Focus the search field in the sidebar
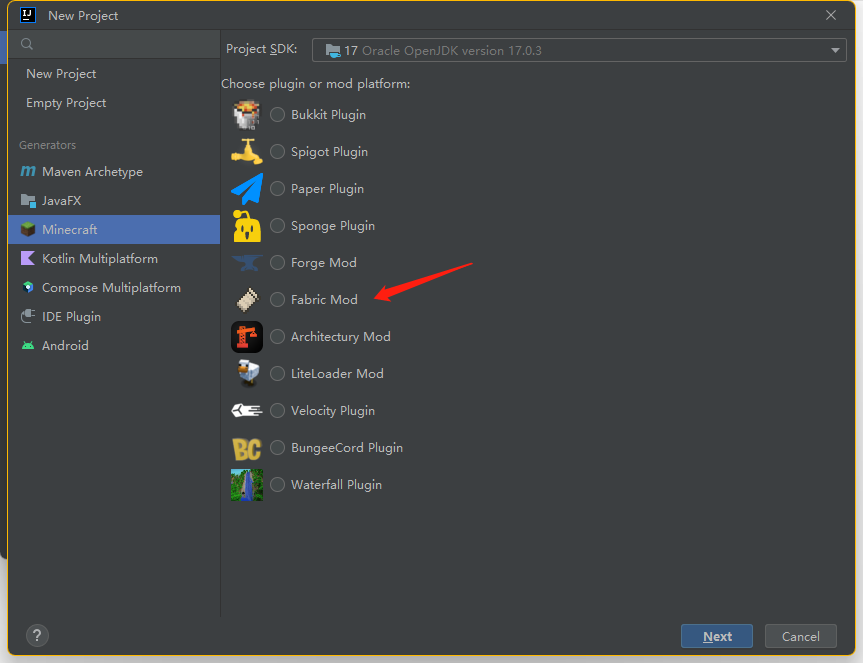This screenshot has height=663, width=863. pyautogui.click(x=114, y=44)
